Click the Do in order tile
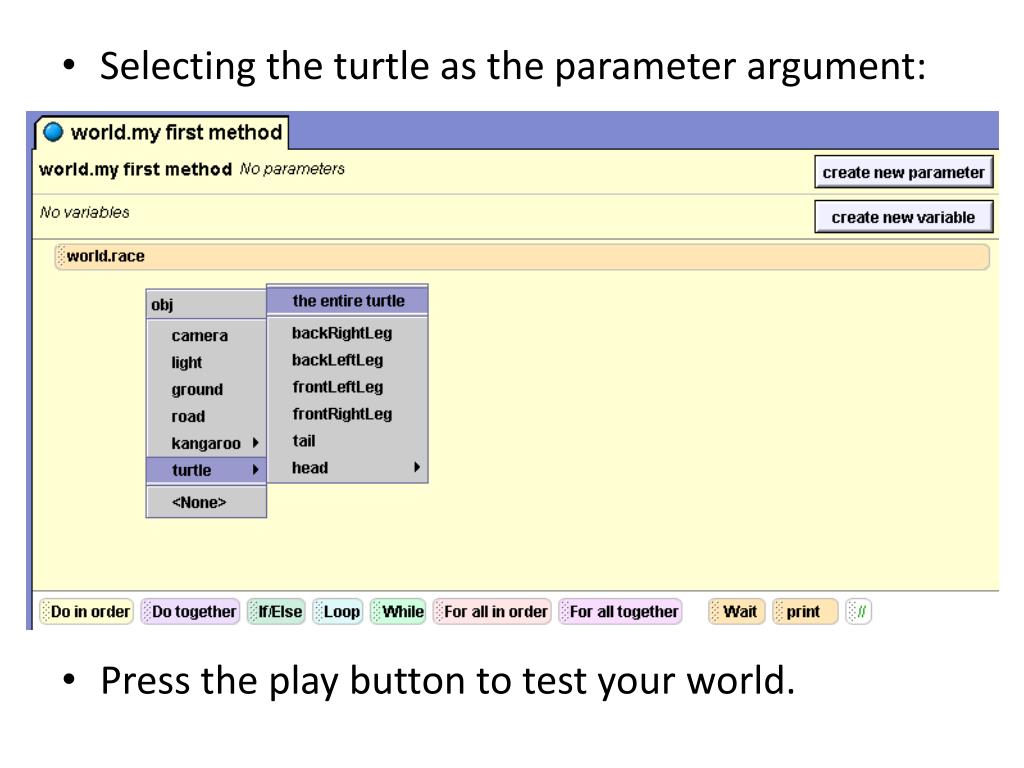Viewport: 1024px width, 768px height. point(87,612)
